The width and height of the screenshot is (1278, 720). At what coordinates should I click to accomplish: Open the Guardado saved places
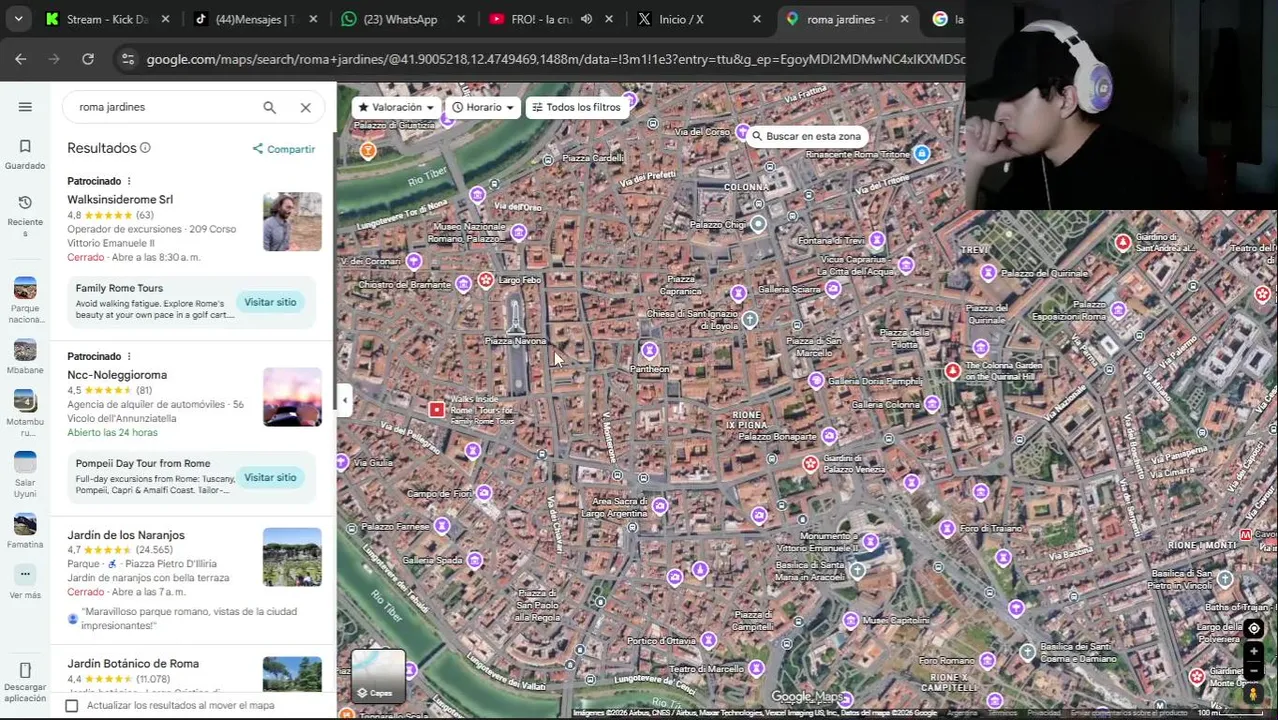25,154
